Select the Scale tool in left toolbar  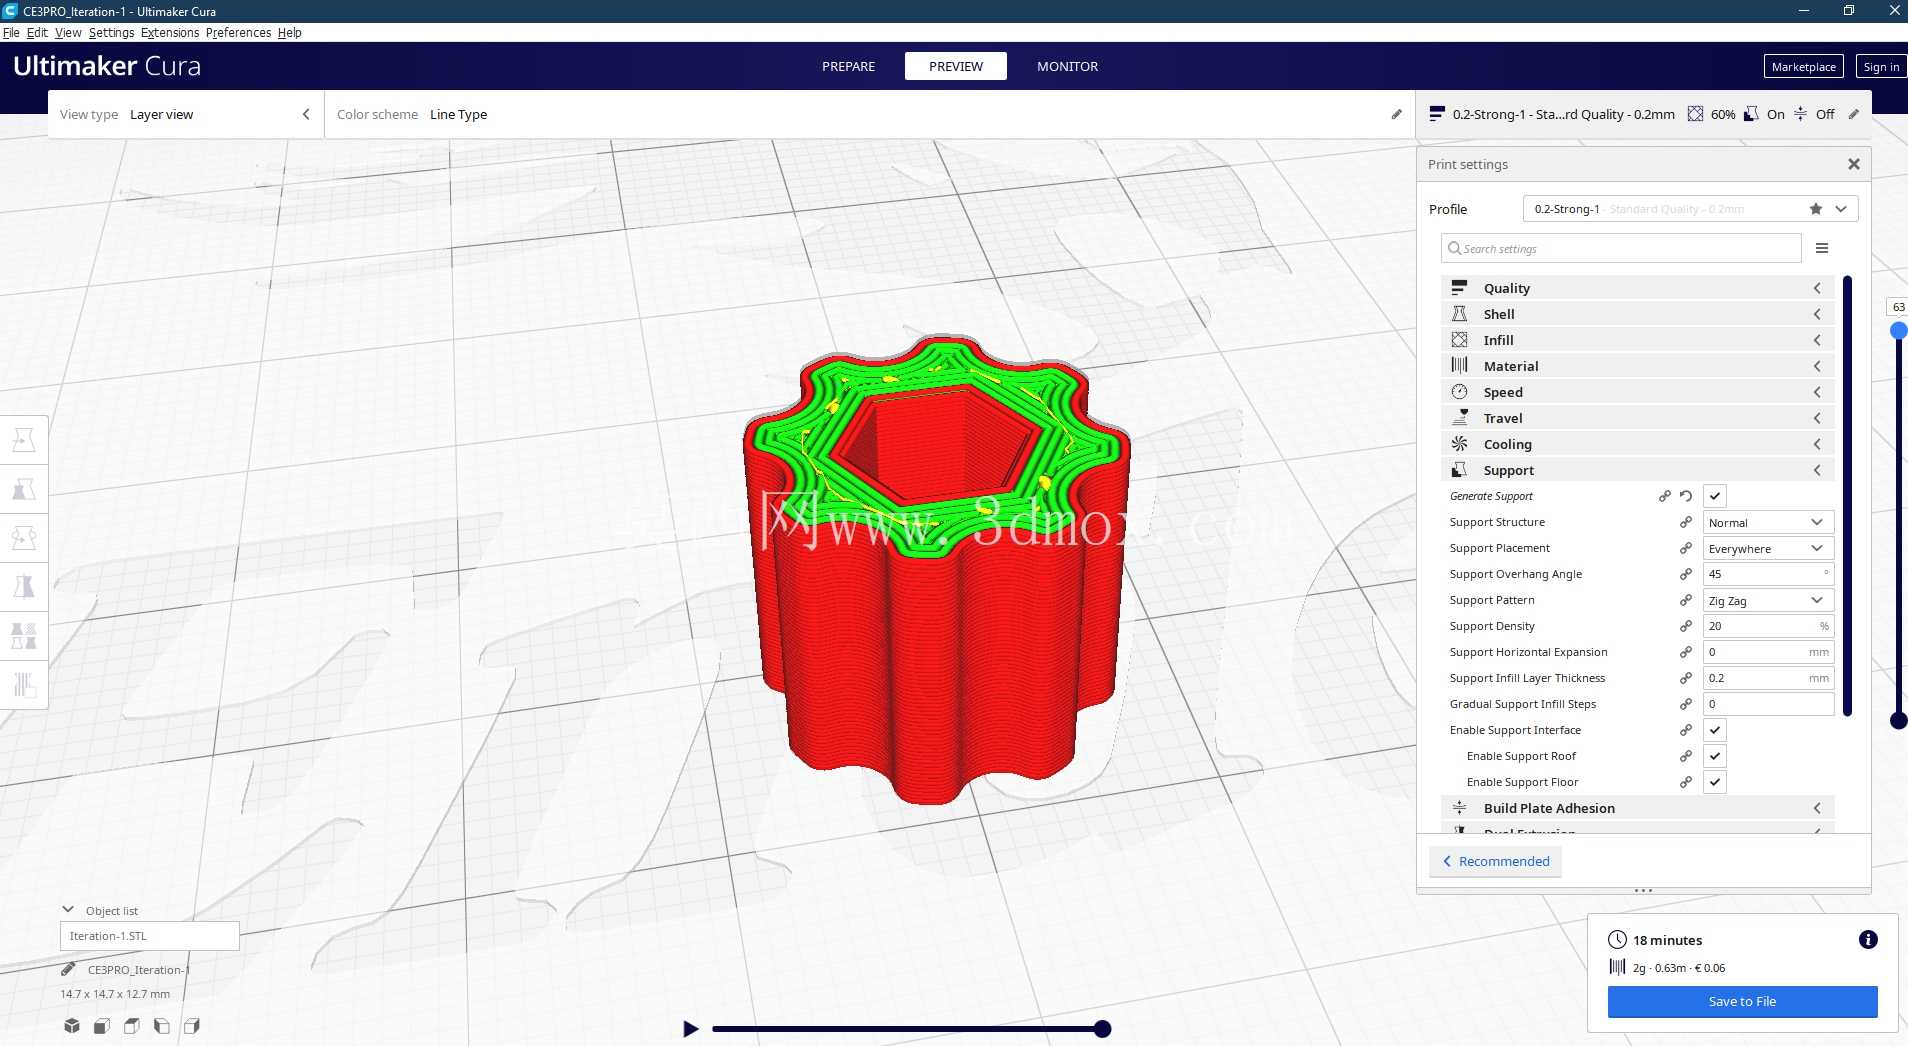24,489
